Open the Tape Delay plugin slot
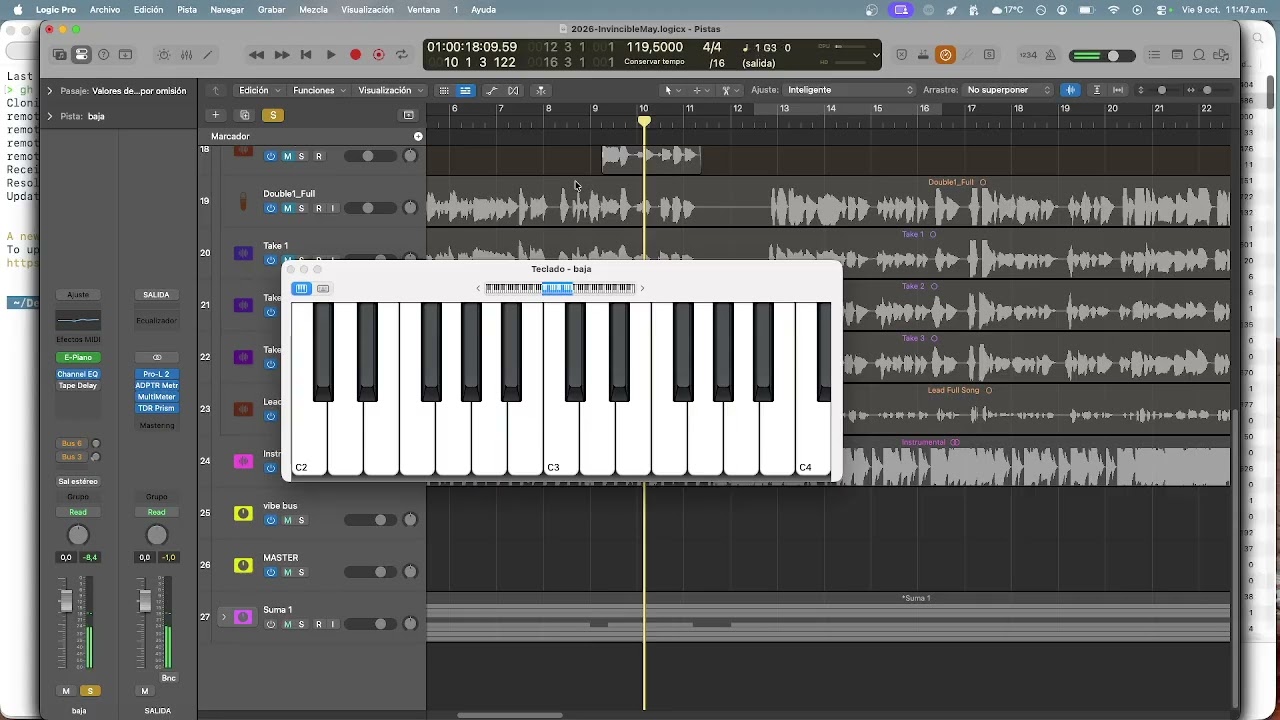1280x720 pixels. click(x=78, y=386)
